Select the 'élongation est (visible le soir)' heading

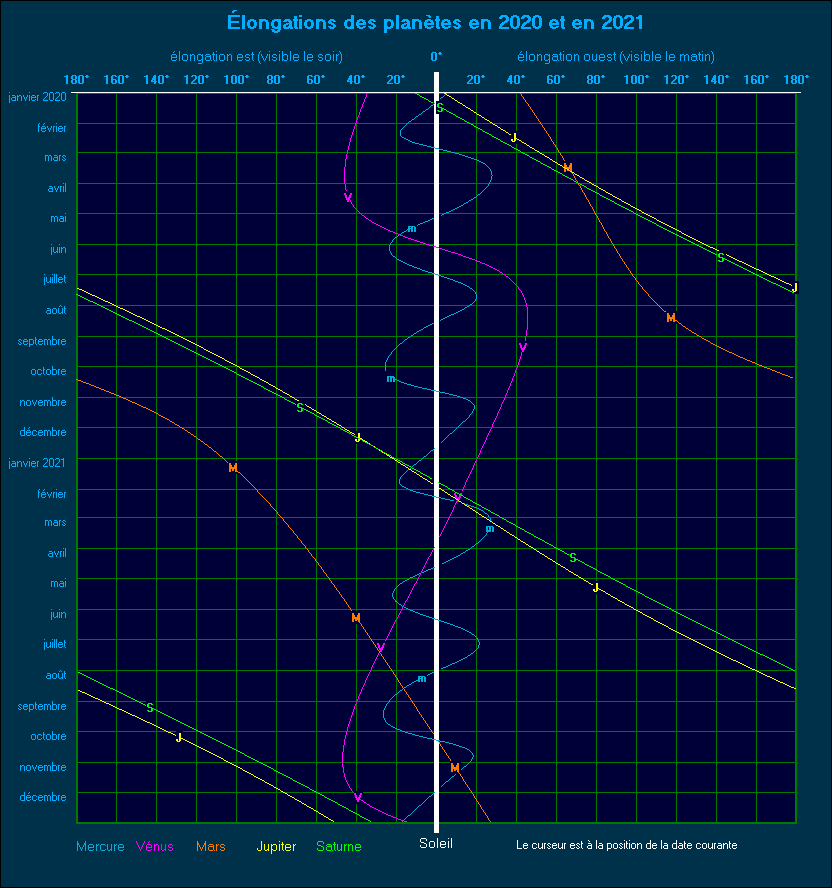257,57
